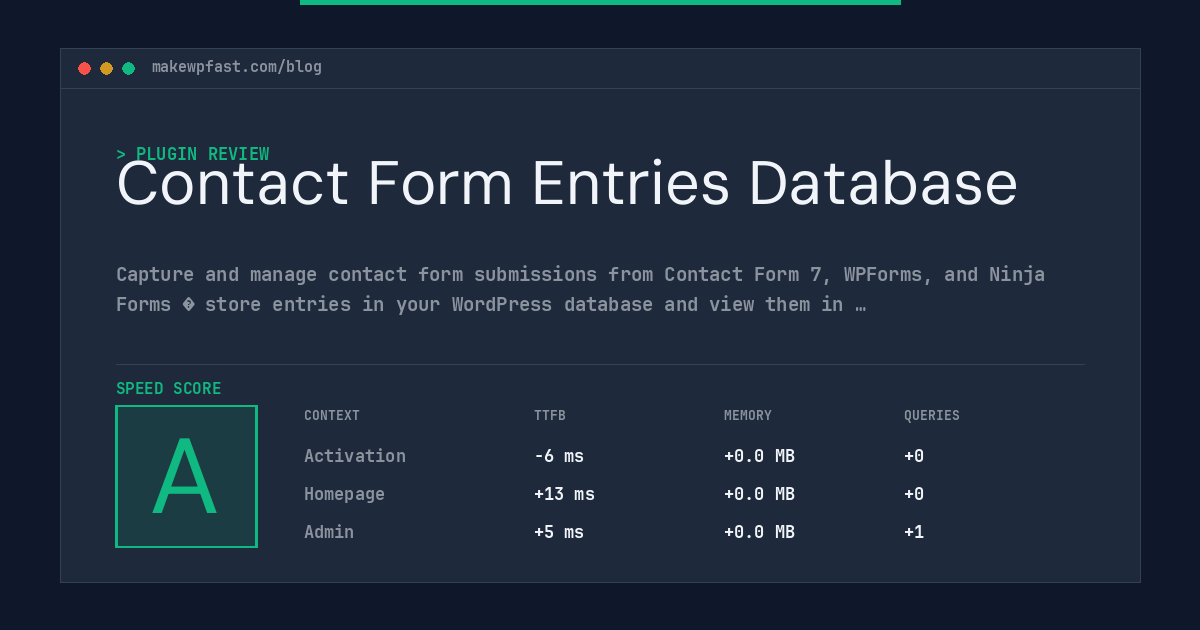This screenshot has height=630, width=1200.
Task: Select the Activation row label
Action: pyautogui.click(x=355, y=456)
